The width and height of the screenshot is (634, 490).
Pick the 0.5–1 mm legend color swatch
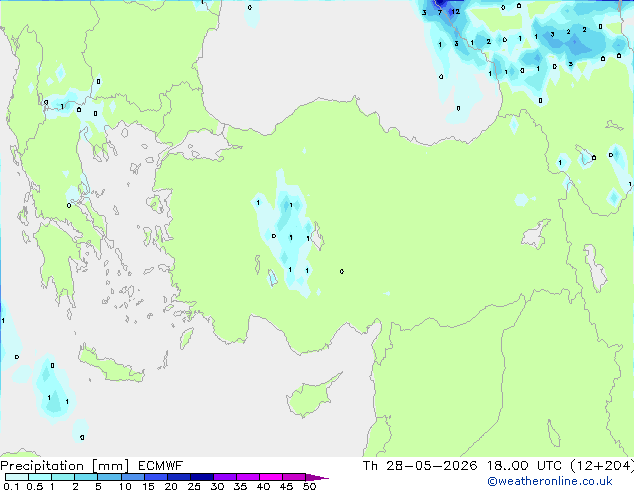[40, 477]
